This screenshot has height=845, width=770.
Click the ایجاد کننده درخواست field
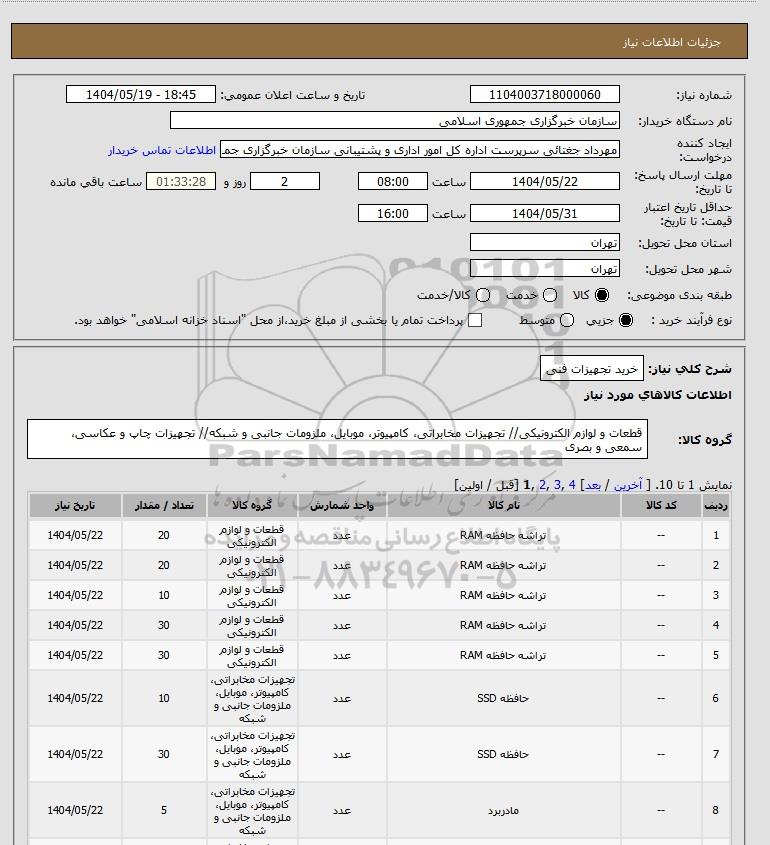(420, 149)
